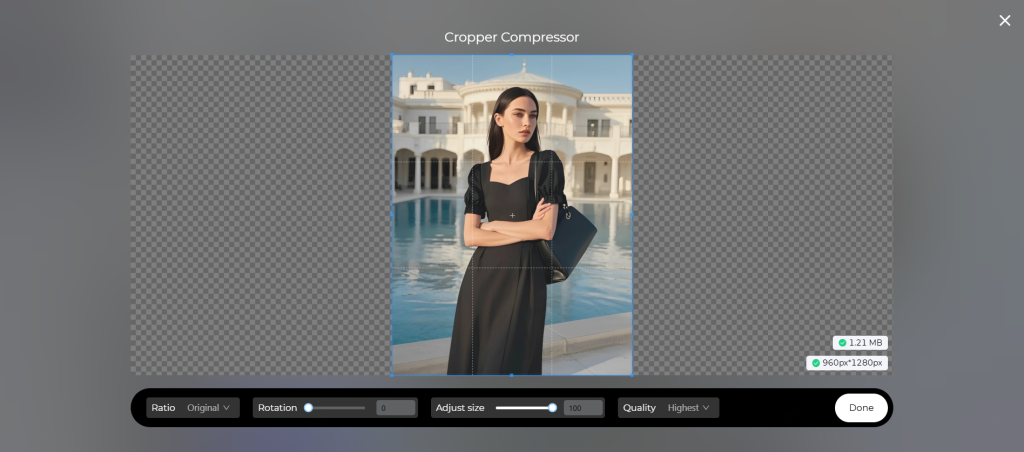
Task: Click the right edge crop handle
Action: pos(632,215)
